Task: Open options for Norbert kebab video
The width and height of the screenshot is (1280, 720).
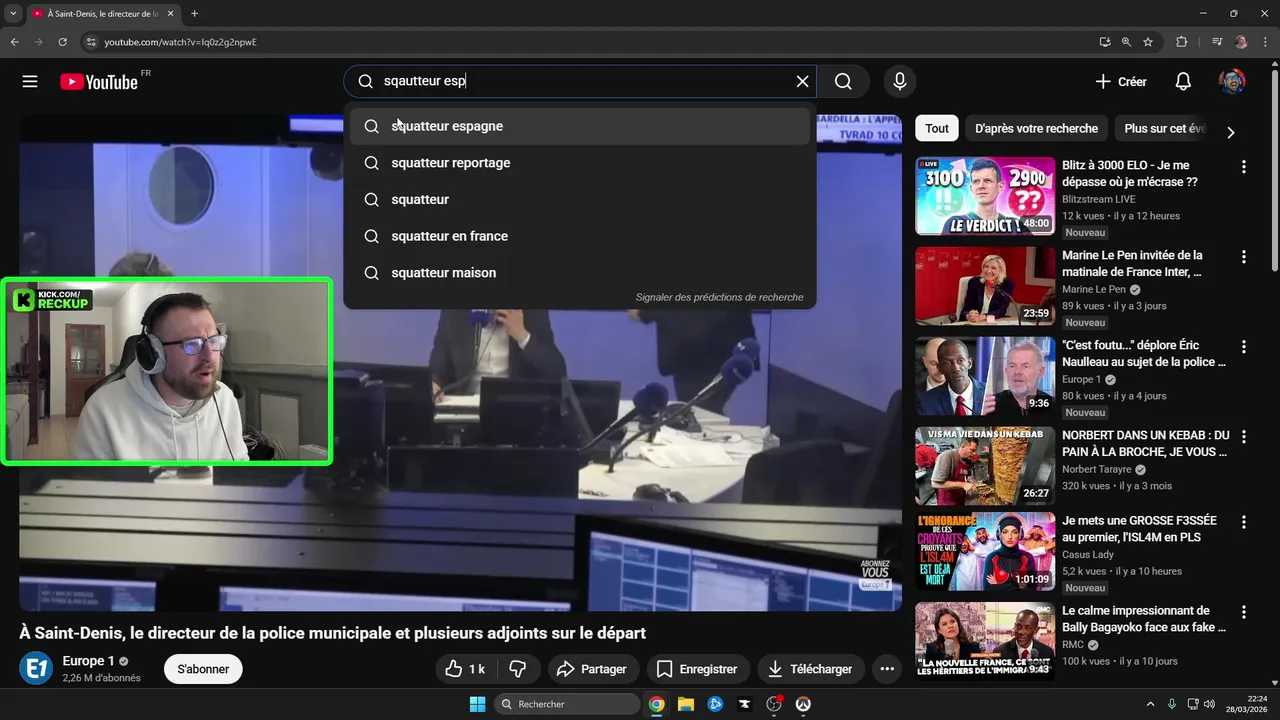Action: coord(1244,437)
